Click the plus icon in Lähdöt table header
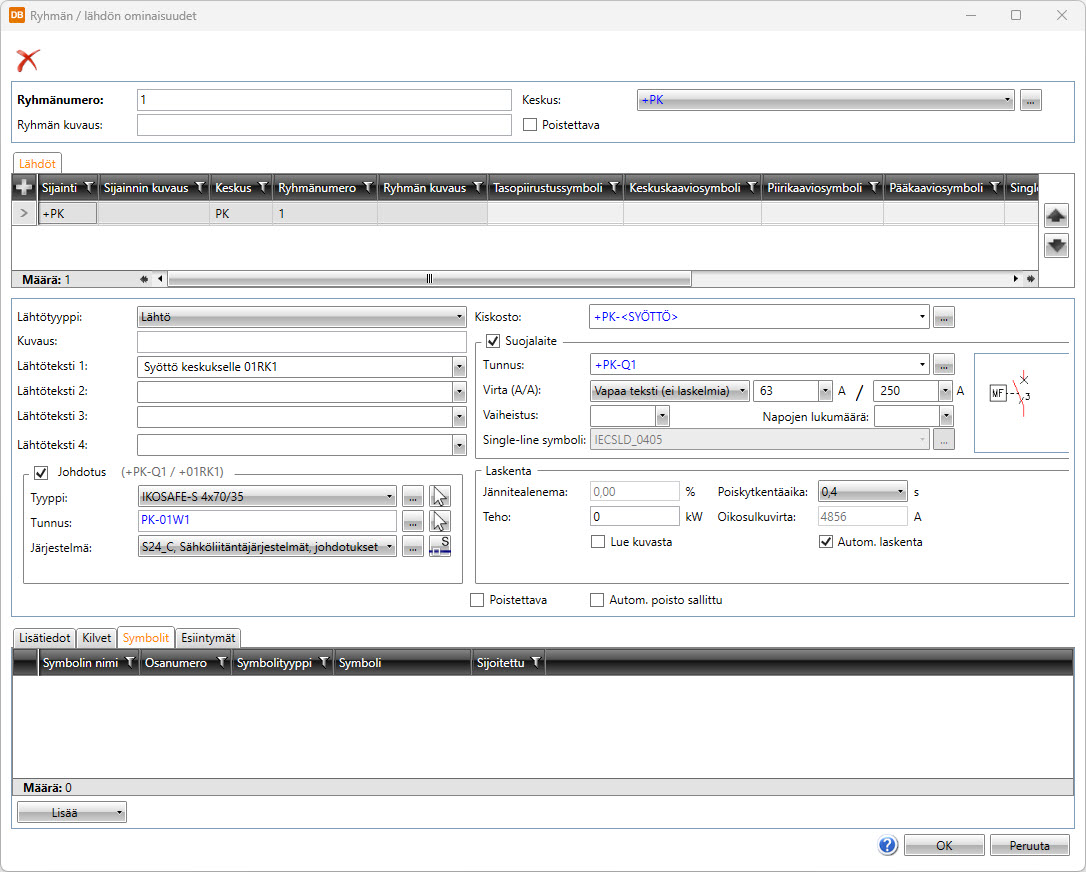This screenshot has width=1086, height=872. [x=24, y=187]
